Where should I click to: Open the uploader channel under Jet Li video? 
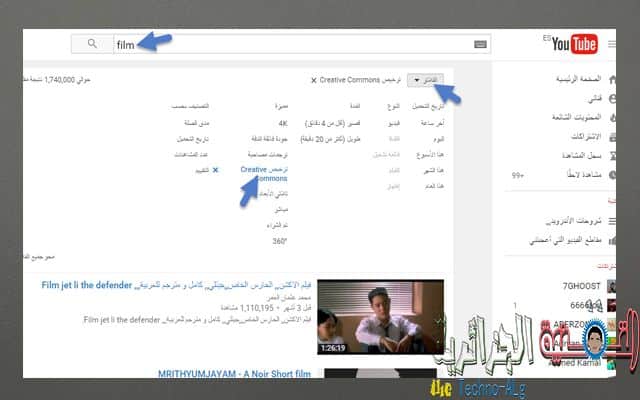[289, 298]
